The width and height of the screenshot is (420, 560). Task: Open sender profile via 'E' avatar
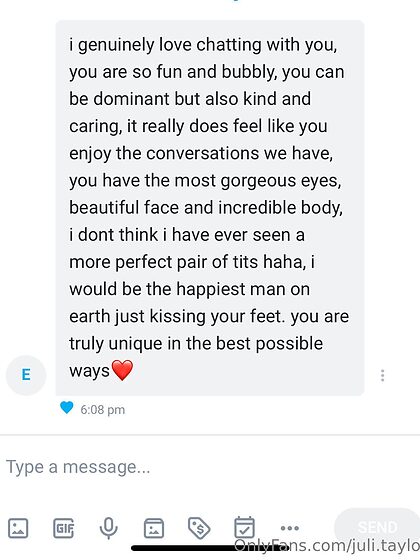coord(26,375)
